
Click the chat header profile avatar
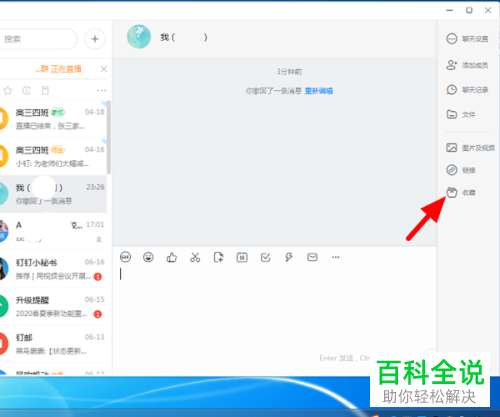[139, 37]
